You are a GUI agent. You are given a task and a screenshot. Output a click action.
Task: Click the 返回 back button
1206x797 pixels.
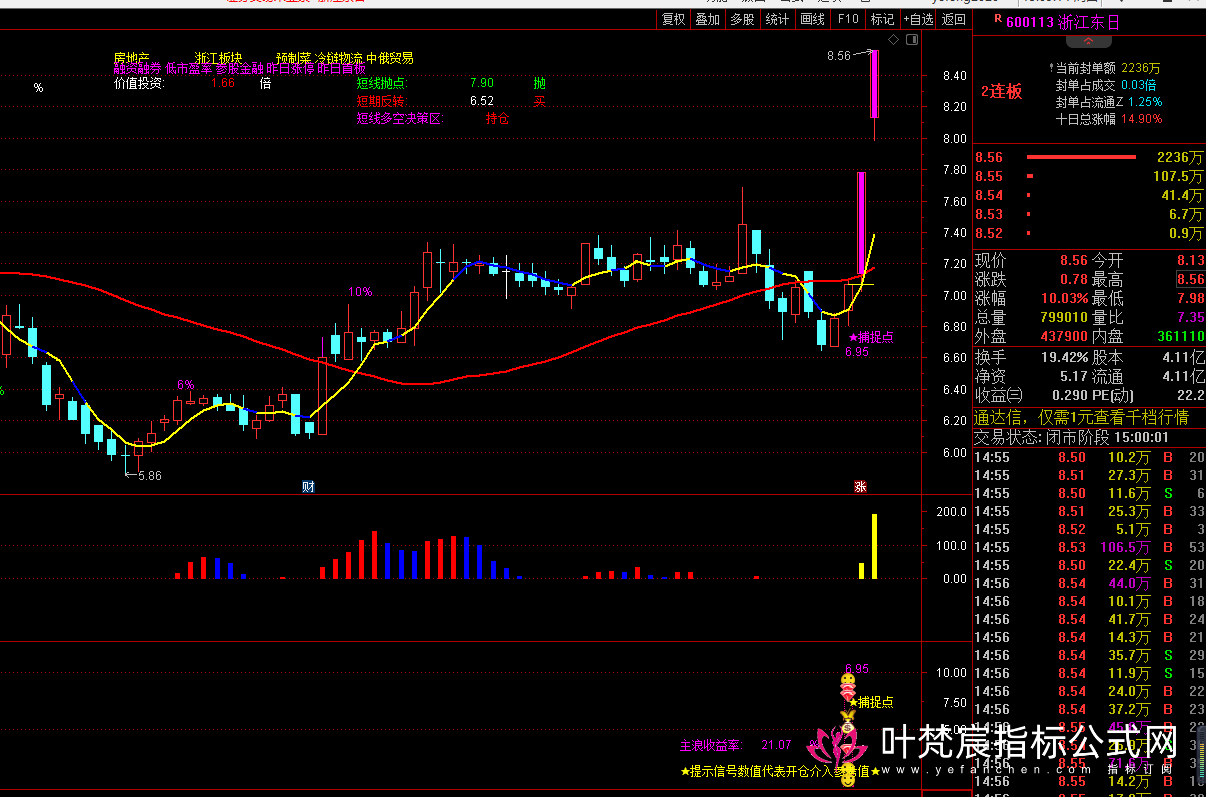tap(954, 19)
